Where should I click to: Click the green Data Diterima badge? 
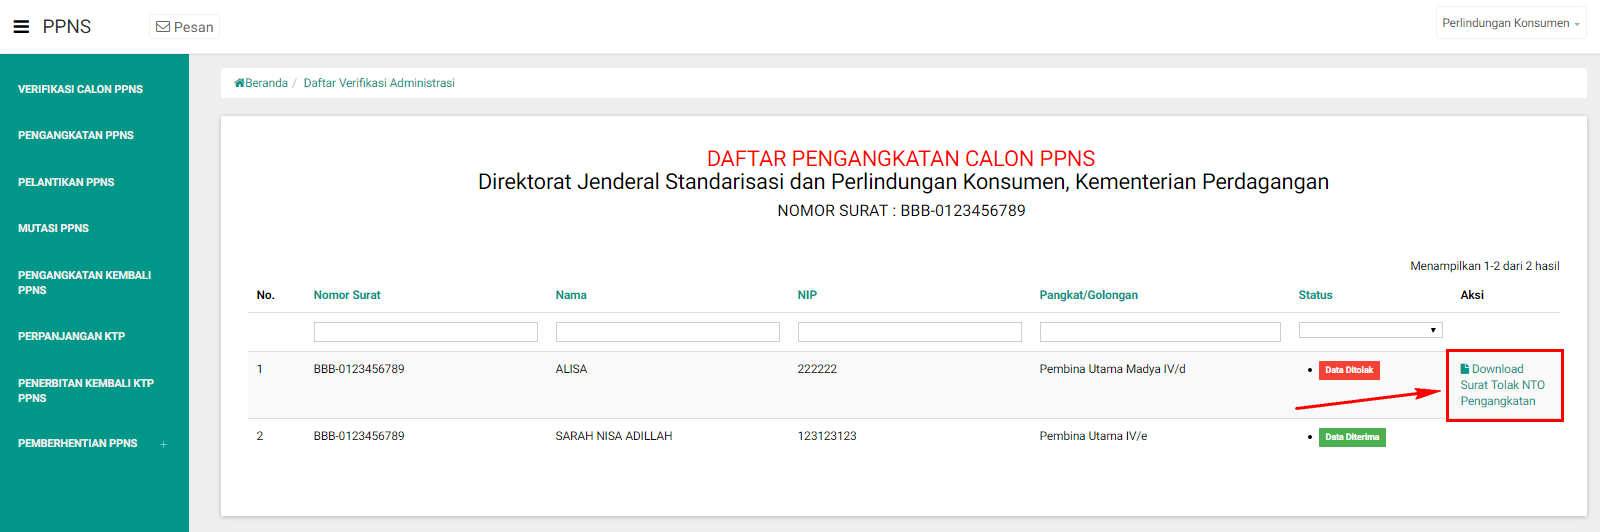tap(1352, 437)
